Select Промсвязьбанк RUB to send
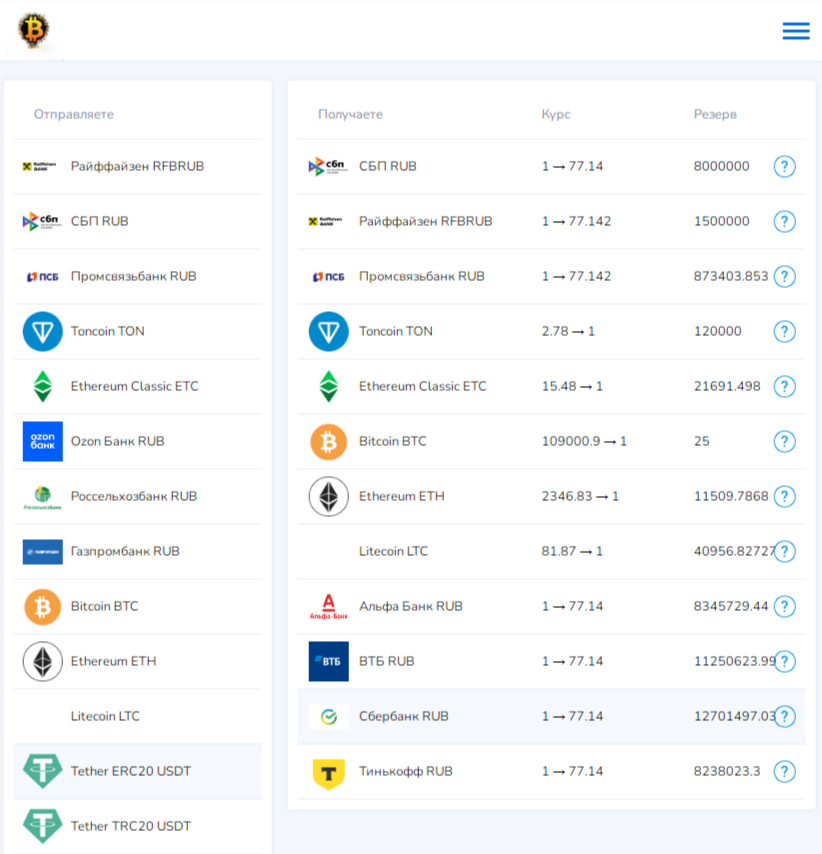The image size is (822, 854). (137, 276)
